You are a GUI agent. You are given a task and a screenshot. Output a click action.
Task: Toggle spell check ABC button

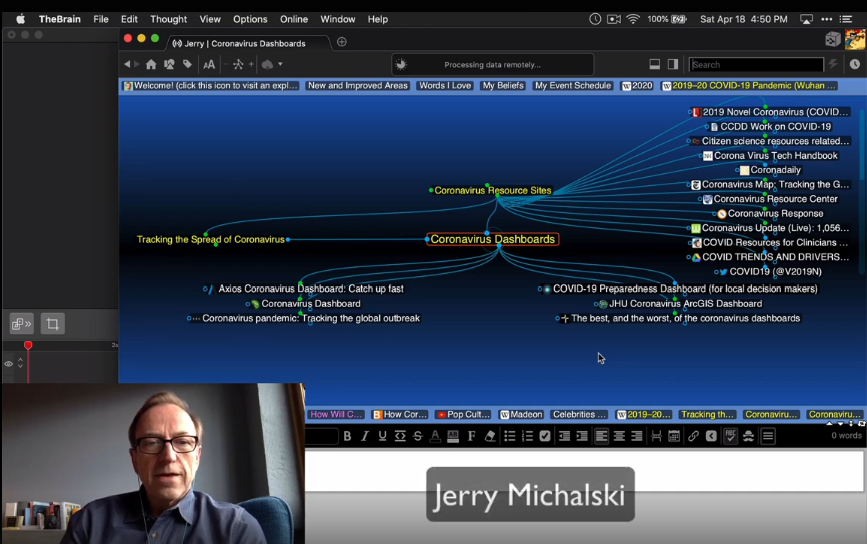(730, 436)
